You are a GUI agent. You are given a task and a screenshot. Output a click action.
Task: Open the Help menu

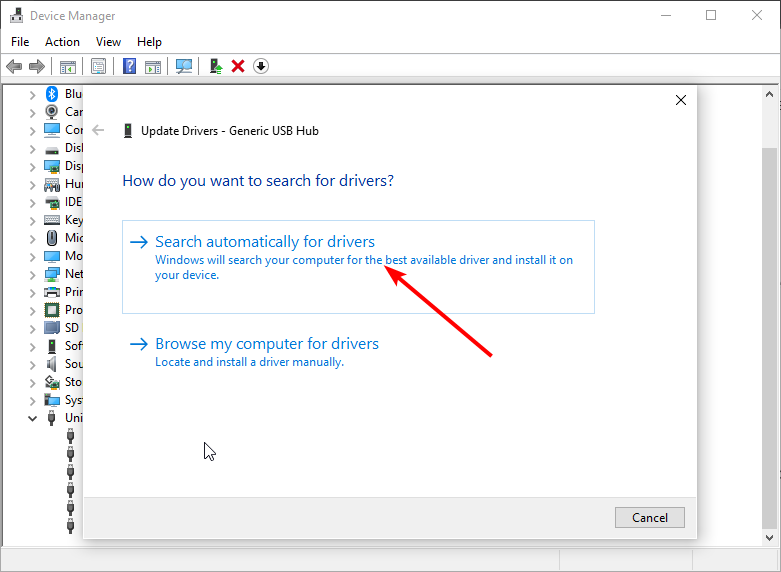pyautogui.click(x=149, y=42)
